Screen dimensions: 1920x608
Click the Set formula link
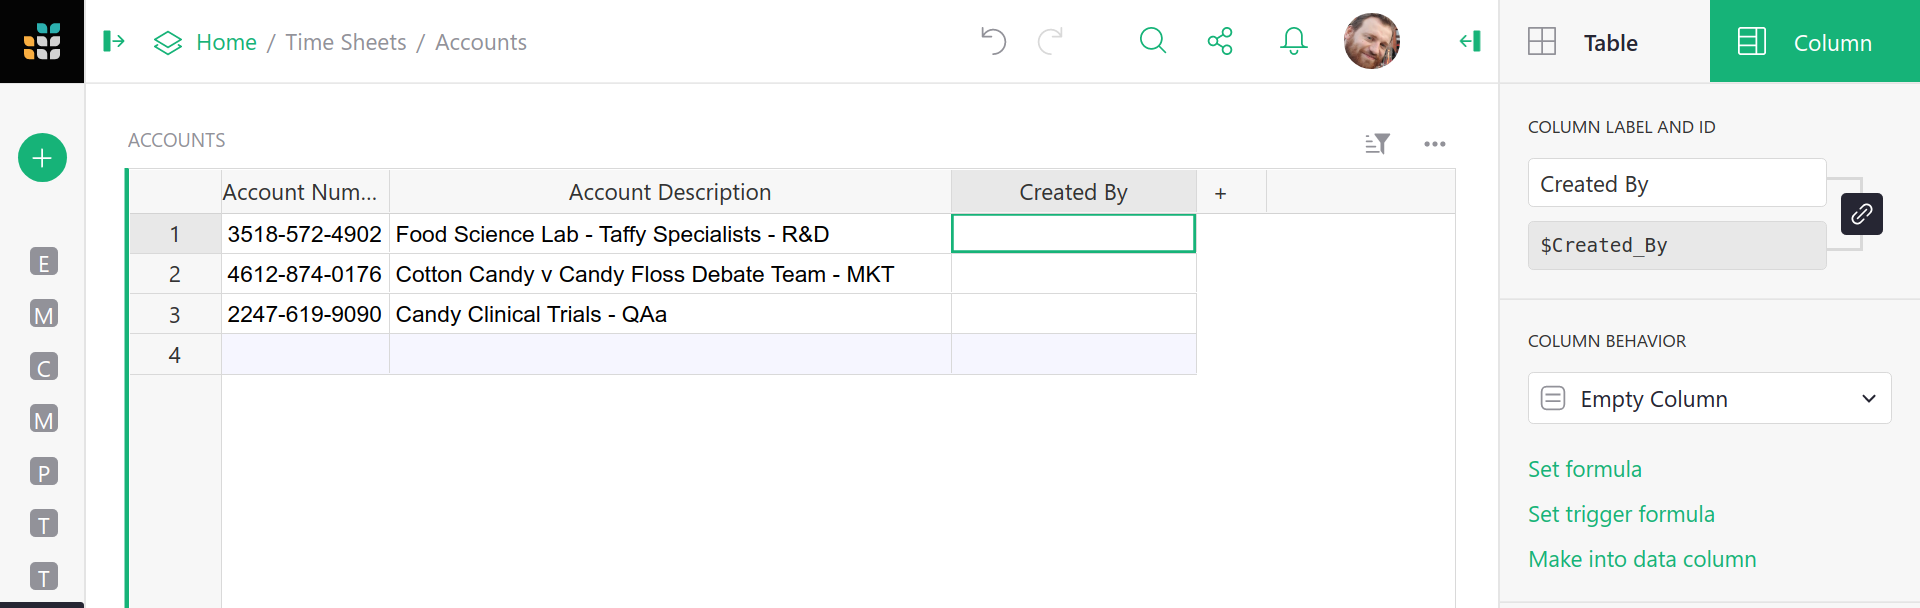click(1584, 469)
